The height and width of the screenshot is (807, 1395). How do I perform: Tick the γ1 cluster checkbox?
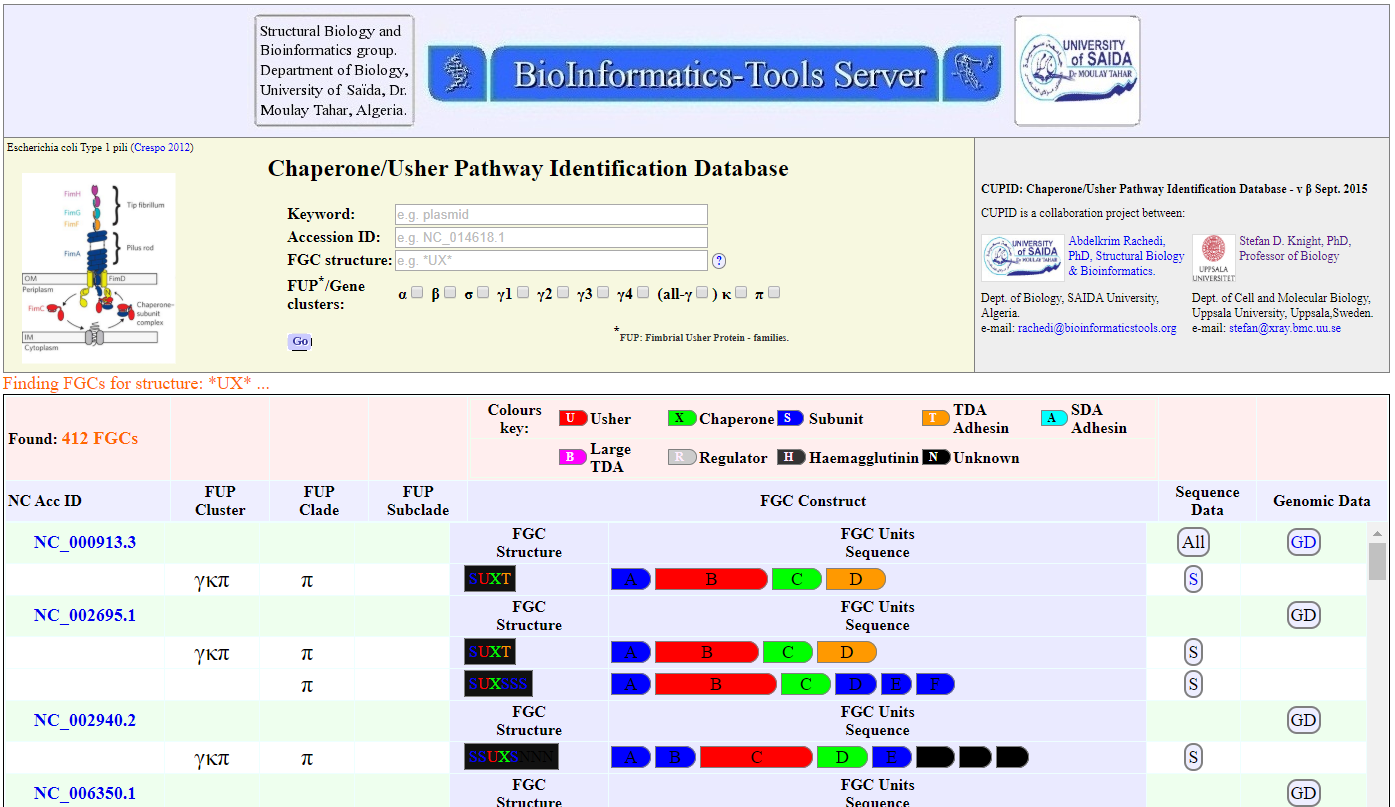point(523,293)
